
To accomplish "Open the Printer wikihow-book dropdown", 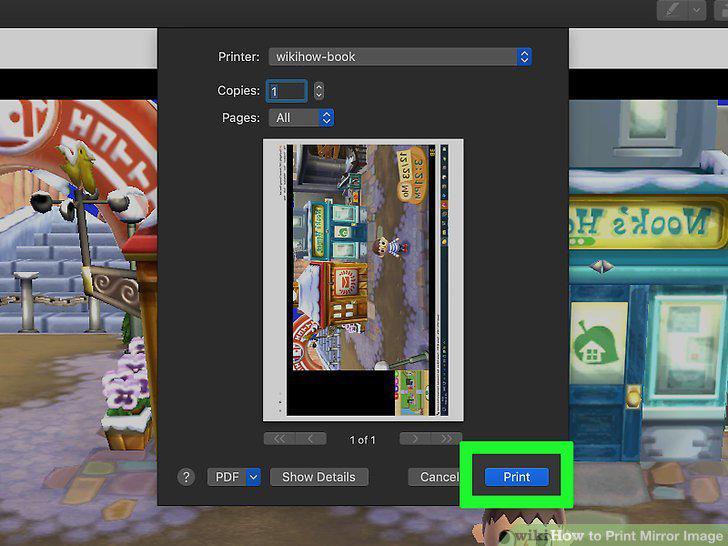I will click(400, 57).
